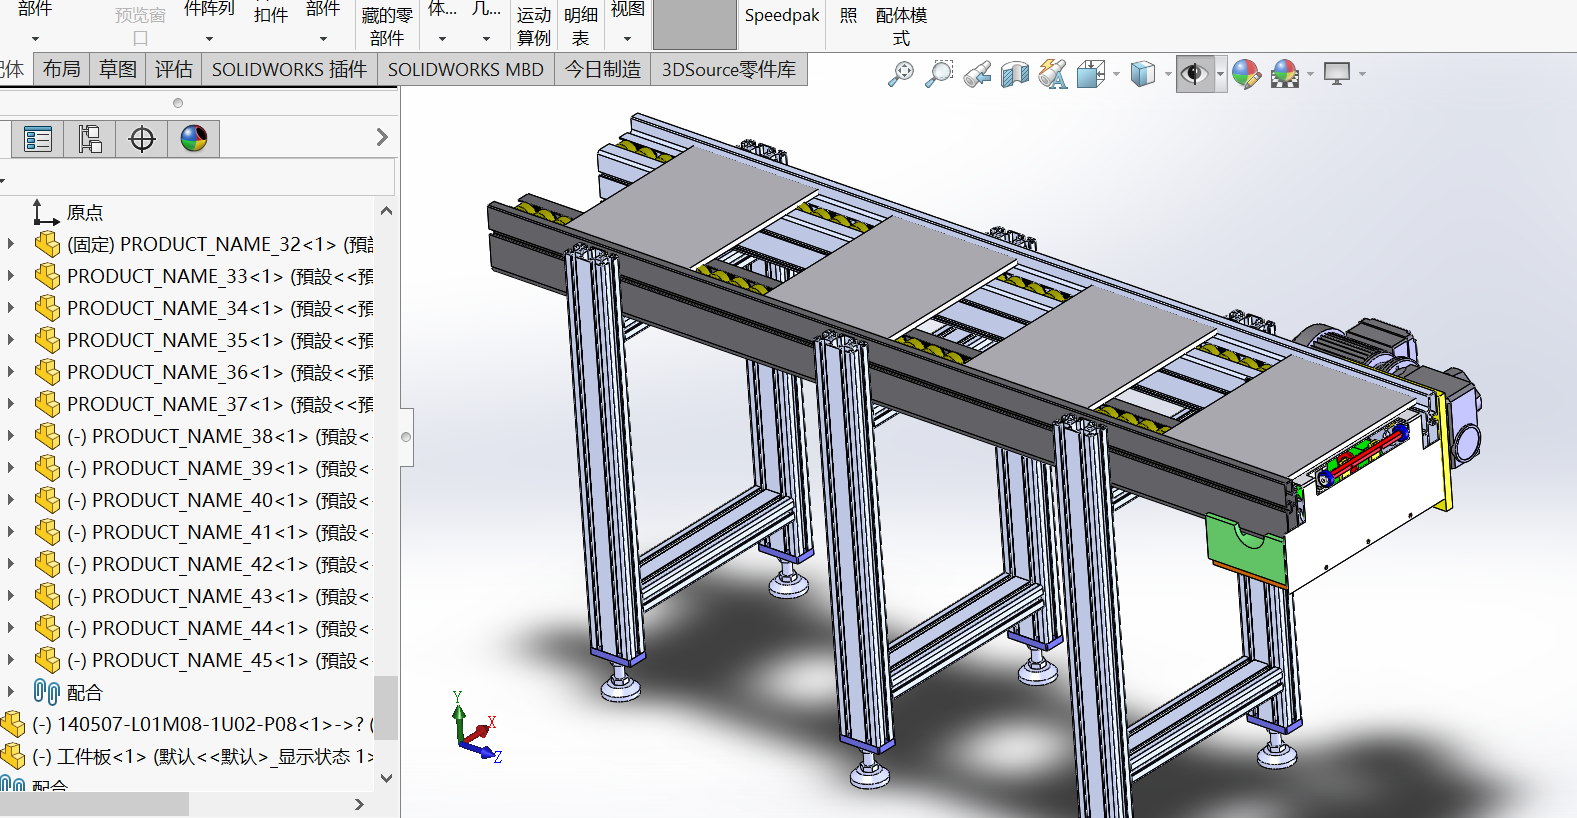Expand PRODUCT_NAME_32 tree node
The height and width of the screenshot is (818, 1577).
pyautogui.click(x=11, y=244)
